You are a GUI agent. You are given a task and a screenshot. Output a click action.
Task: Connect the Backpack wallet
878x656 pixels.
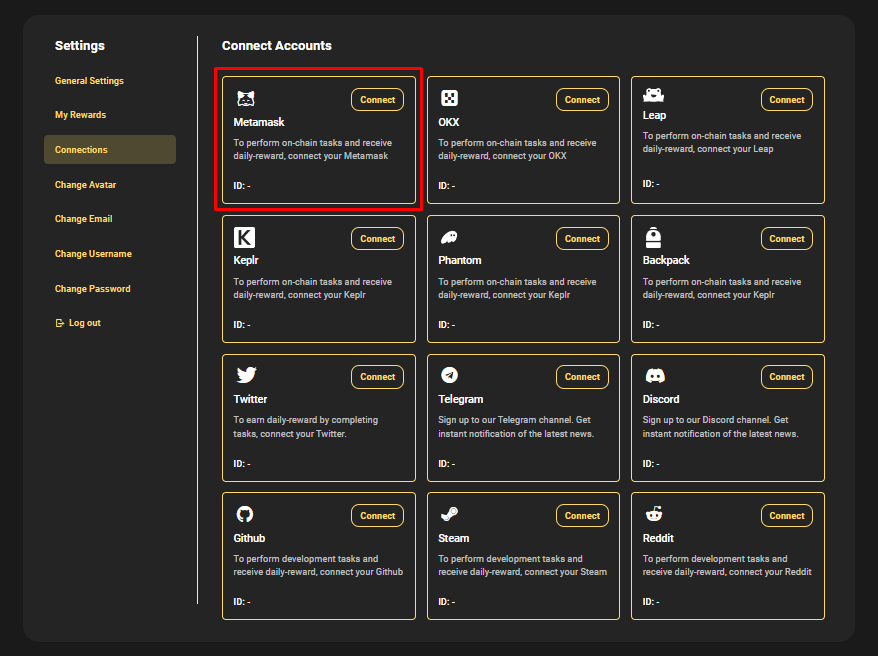(787, 238)
